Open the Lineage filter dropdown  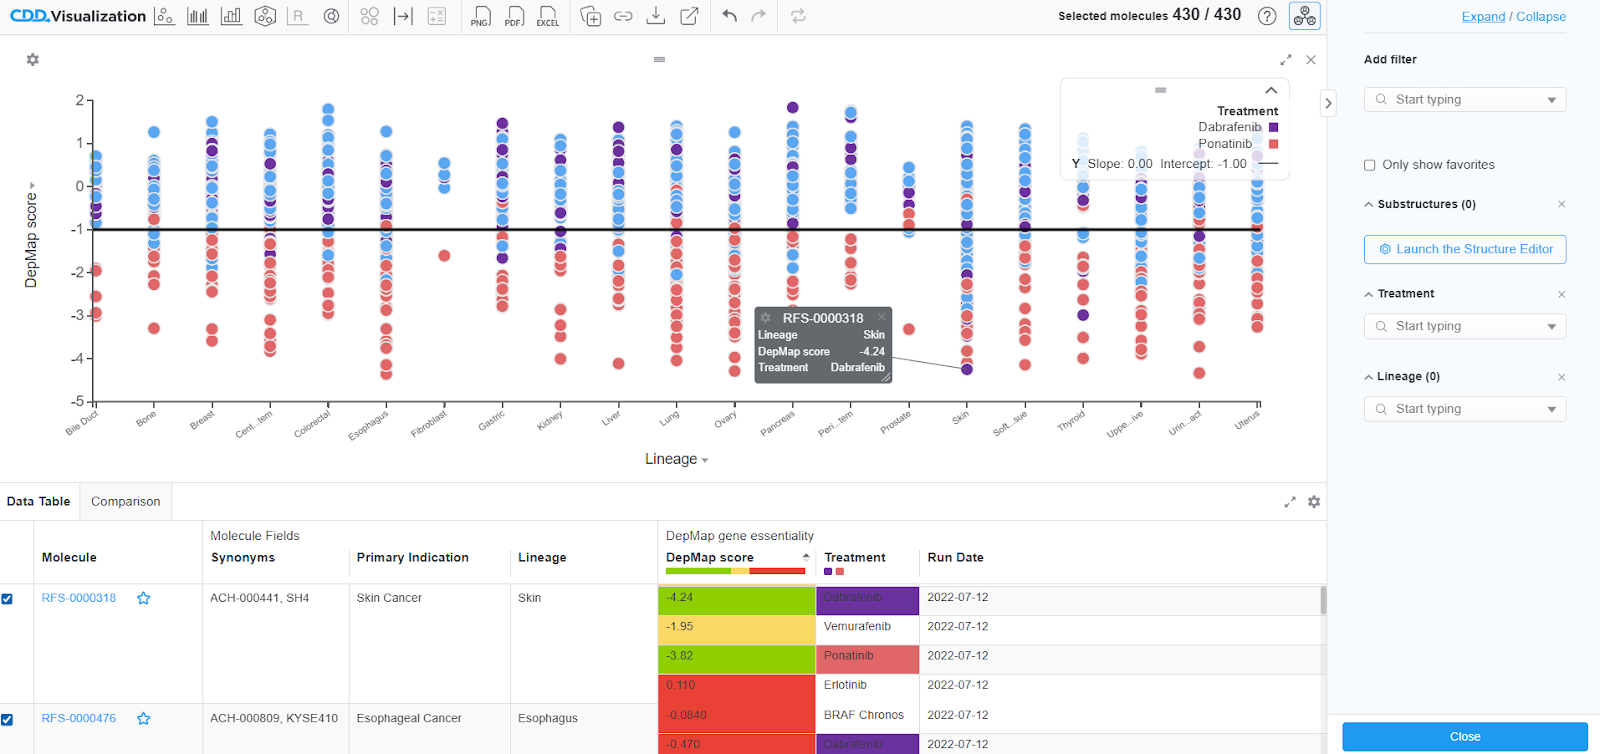[1465, 409]
